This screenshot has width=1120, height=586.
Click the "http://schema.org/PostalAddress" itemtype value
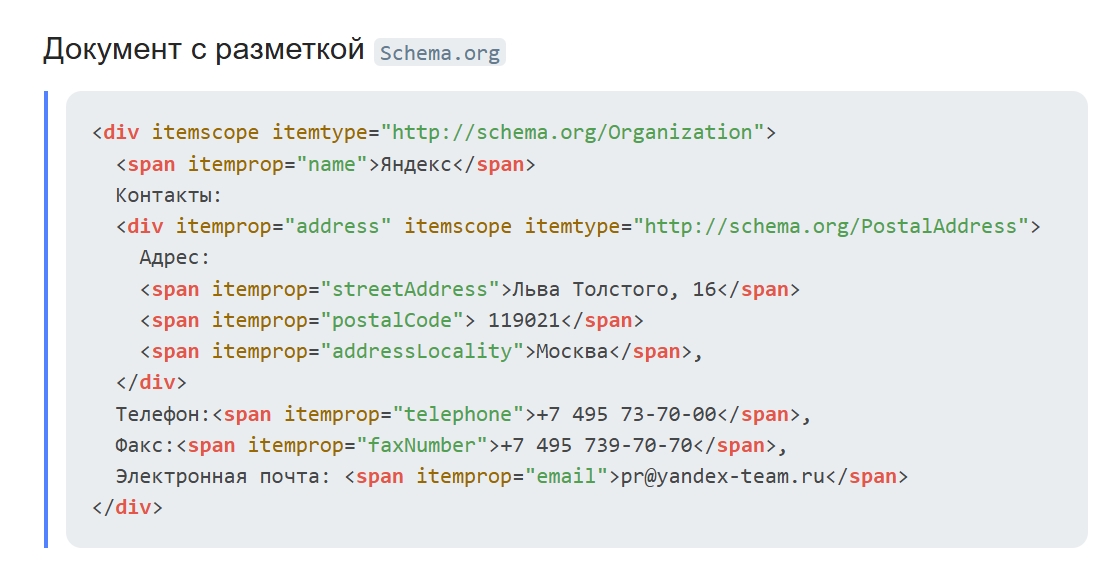point(837,226)
